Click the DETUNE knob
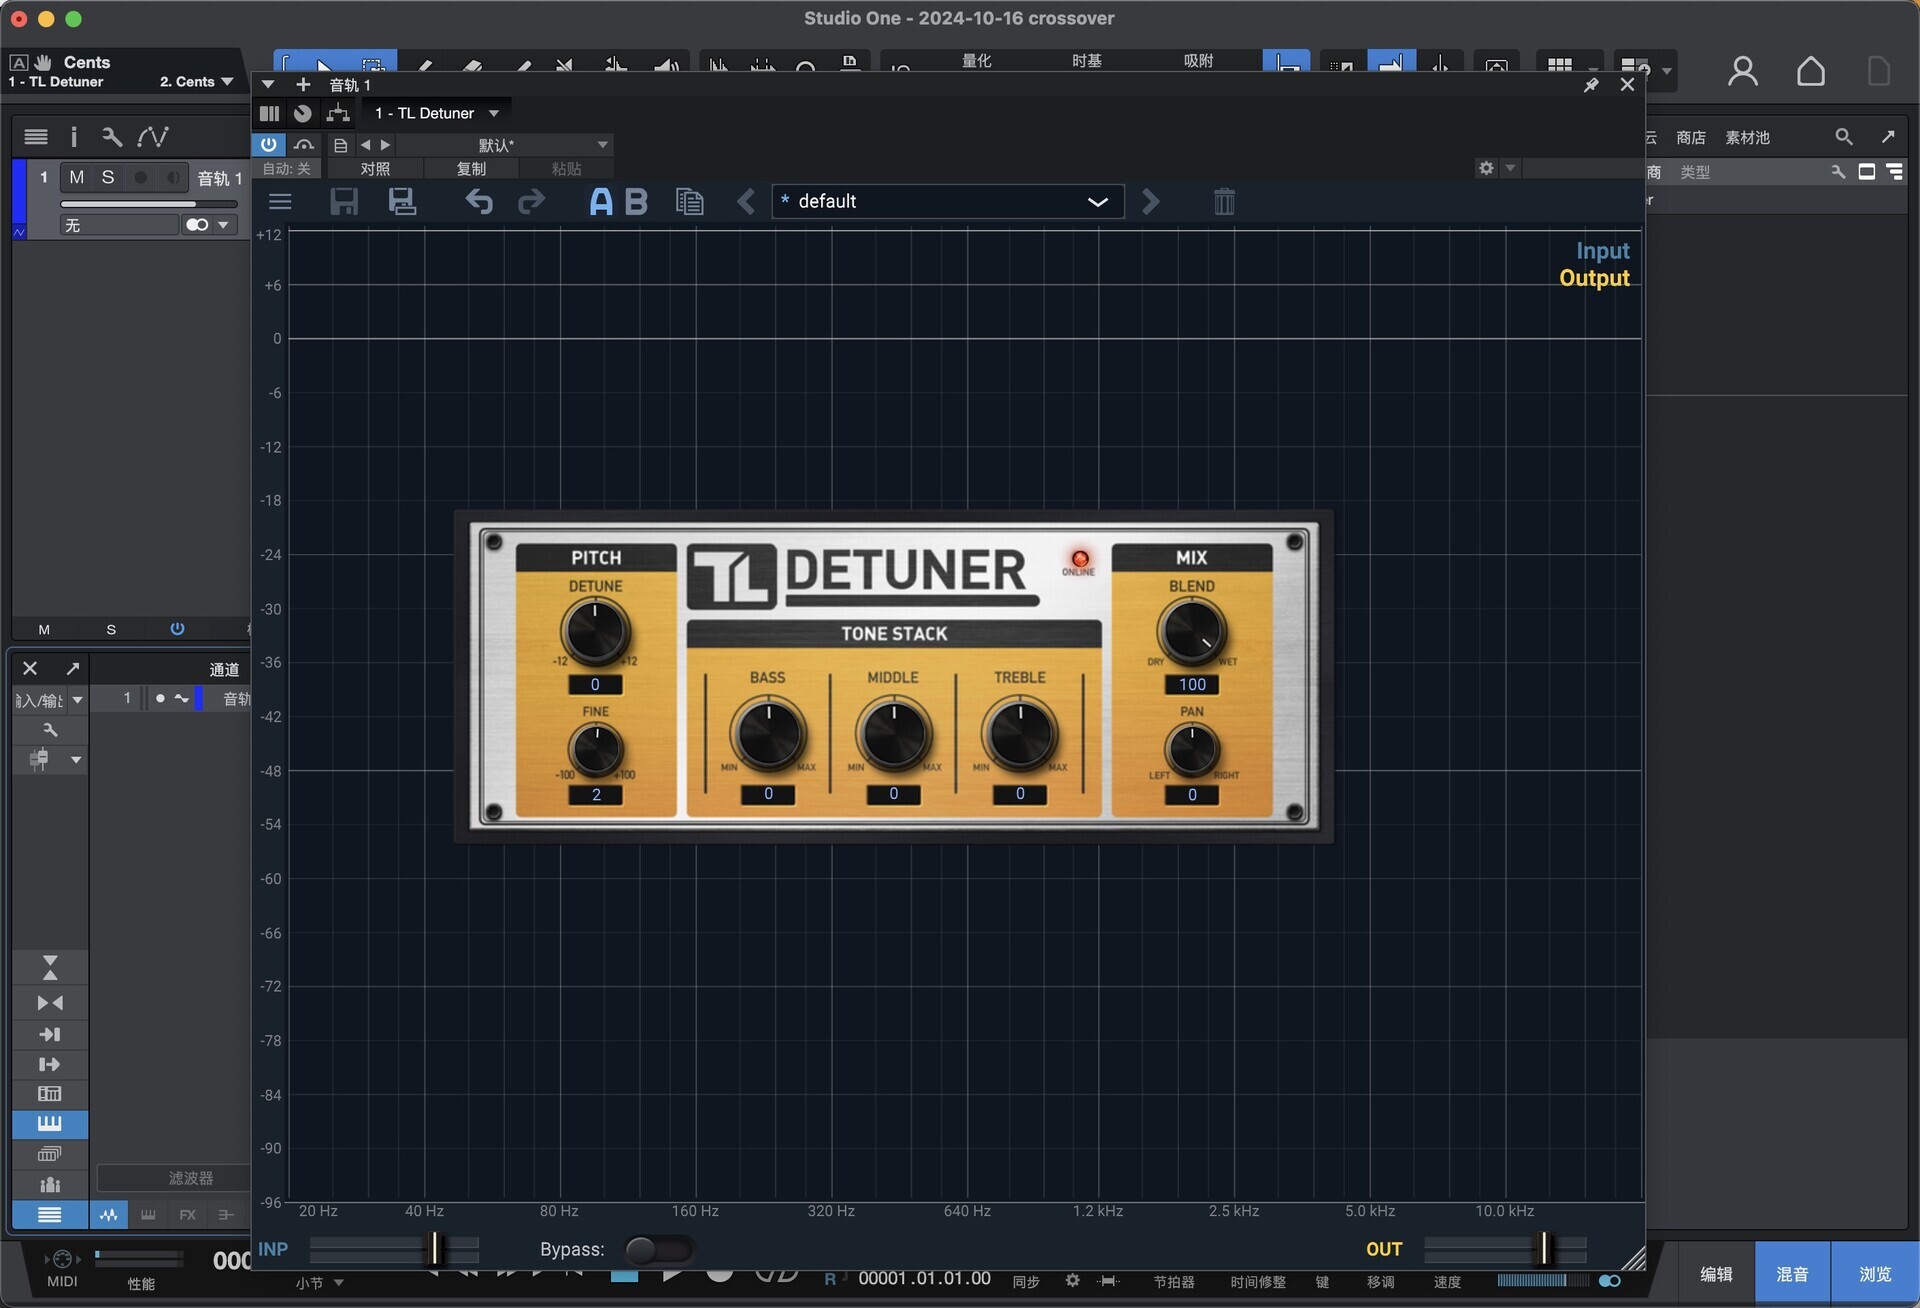 pyautogui.click(x=595, y=631)
